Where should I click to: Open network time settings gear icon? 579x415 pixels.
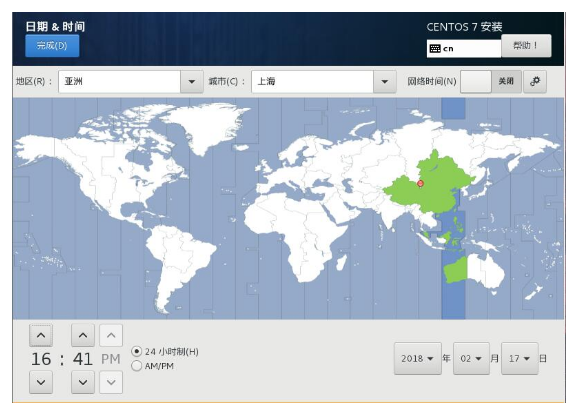coord(535,81)
